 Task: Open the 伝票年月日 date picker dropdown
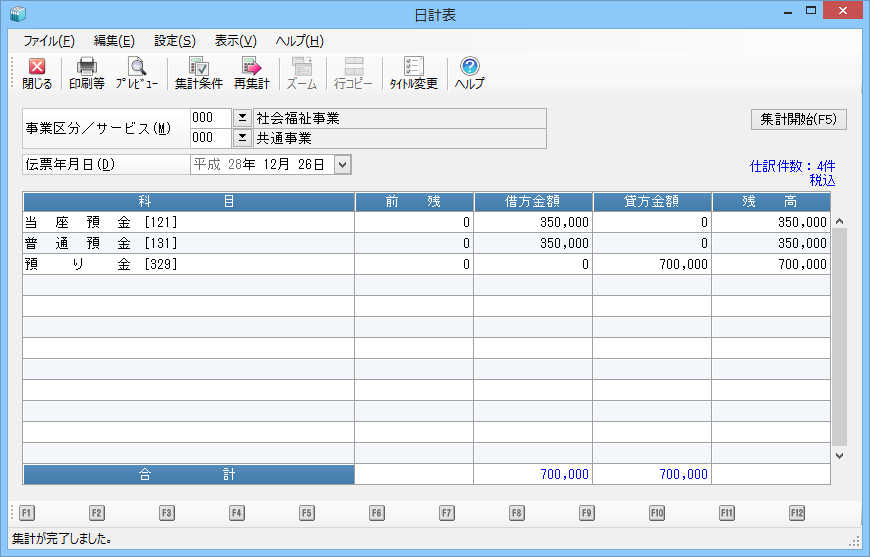pos(342,164)
